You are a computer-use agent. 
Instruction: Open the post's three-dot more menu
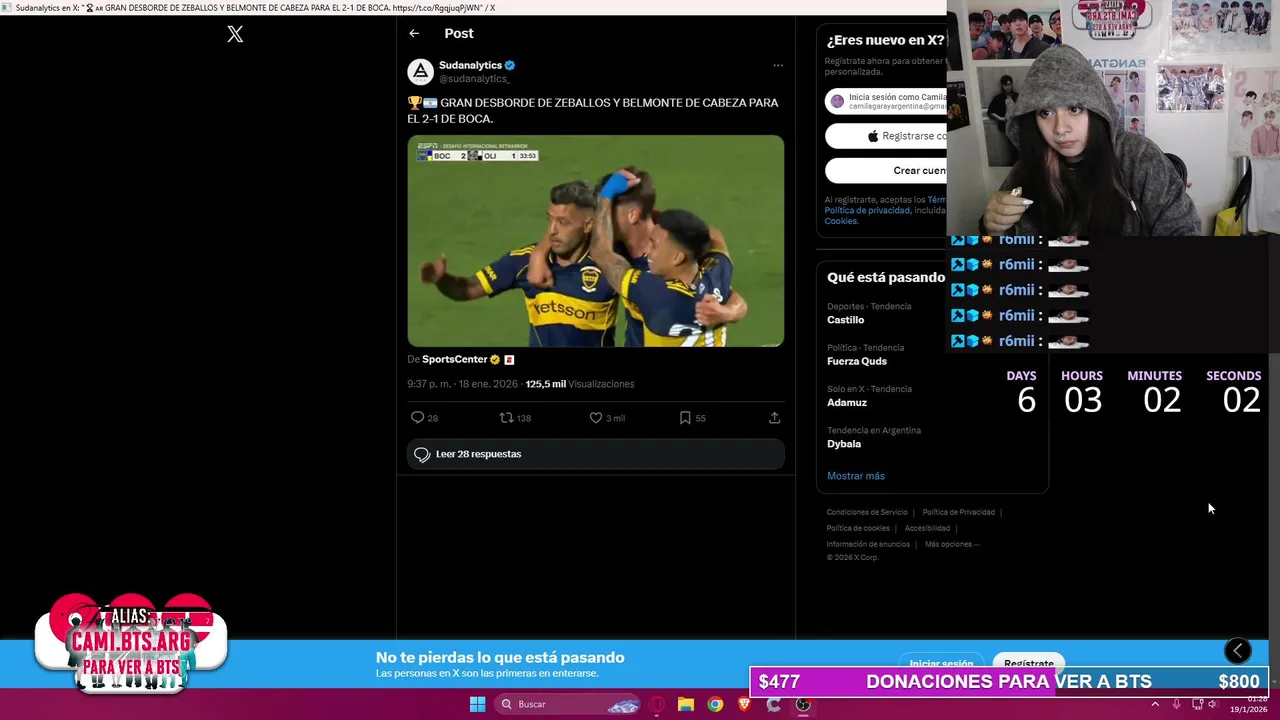point(778,65)
